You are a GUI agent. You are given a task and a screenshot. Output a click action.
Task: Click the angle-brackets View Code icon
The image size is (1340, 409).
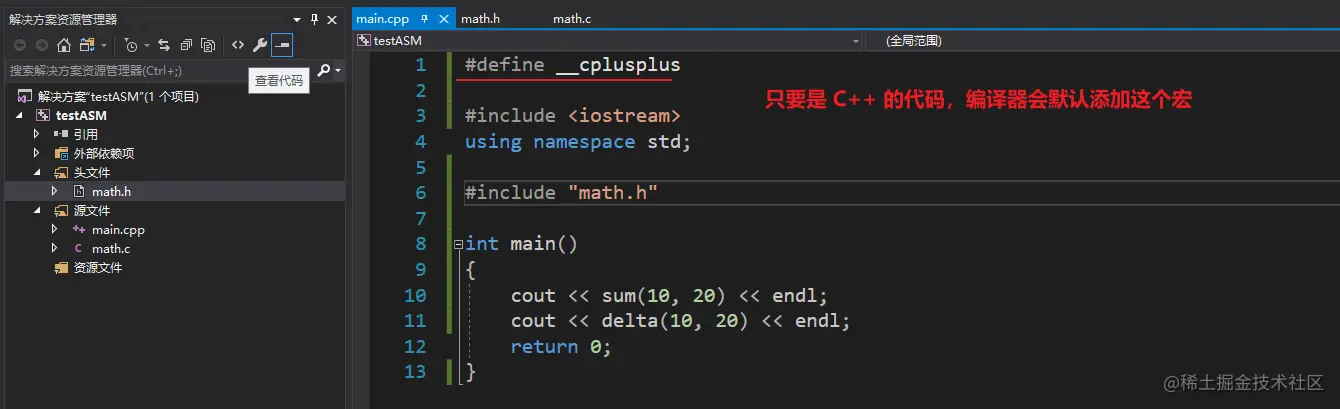[x=238, y=45]
